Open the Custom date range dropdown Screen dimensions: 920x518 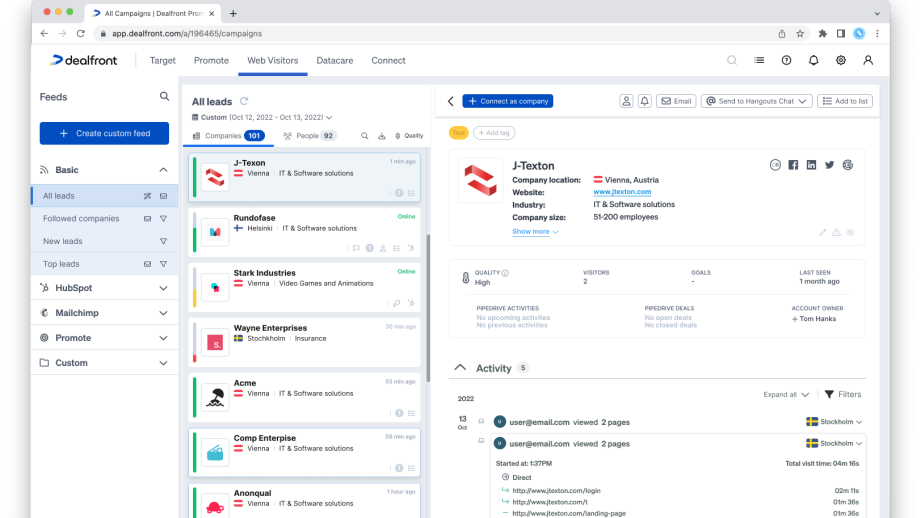262,117
